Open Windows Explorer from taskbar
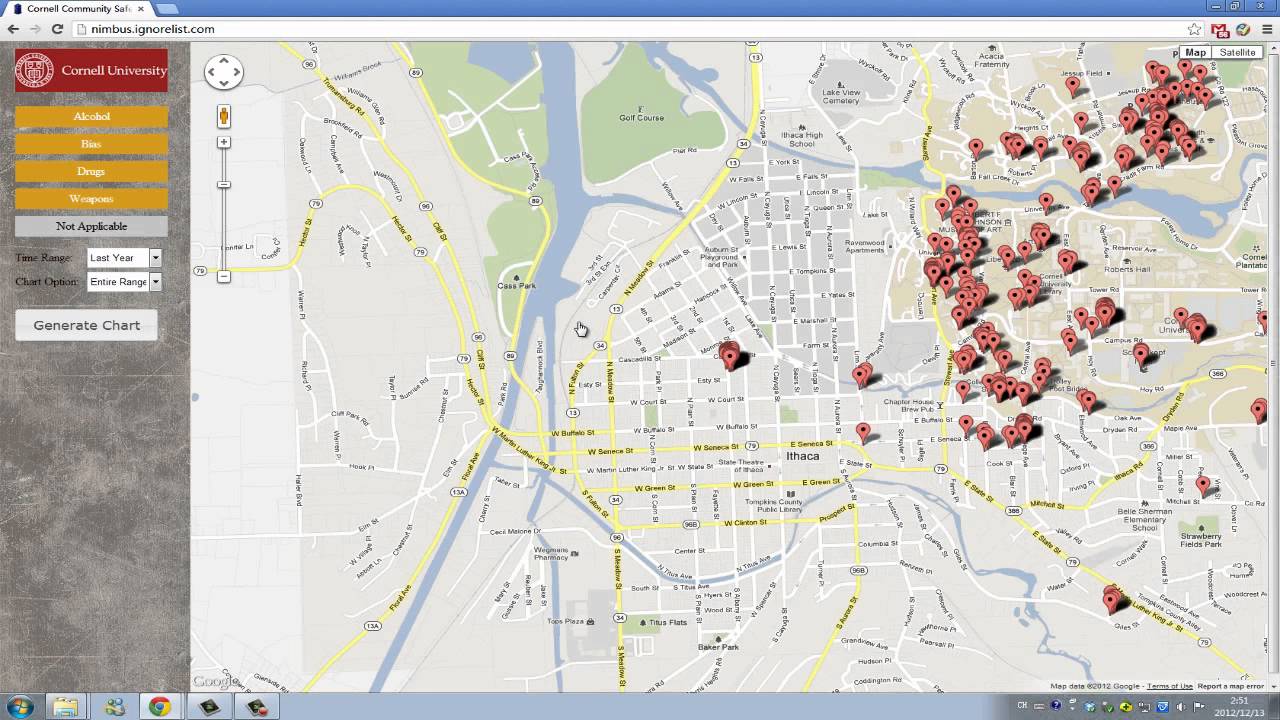This screenshot has width=1280, height=720. (66, 707)
